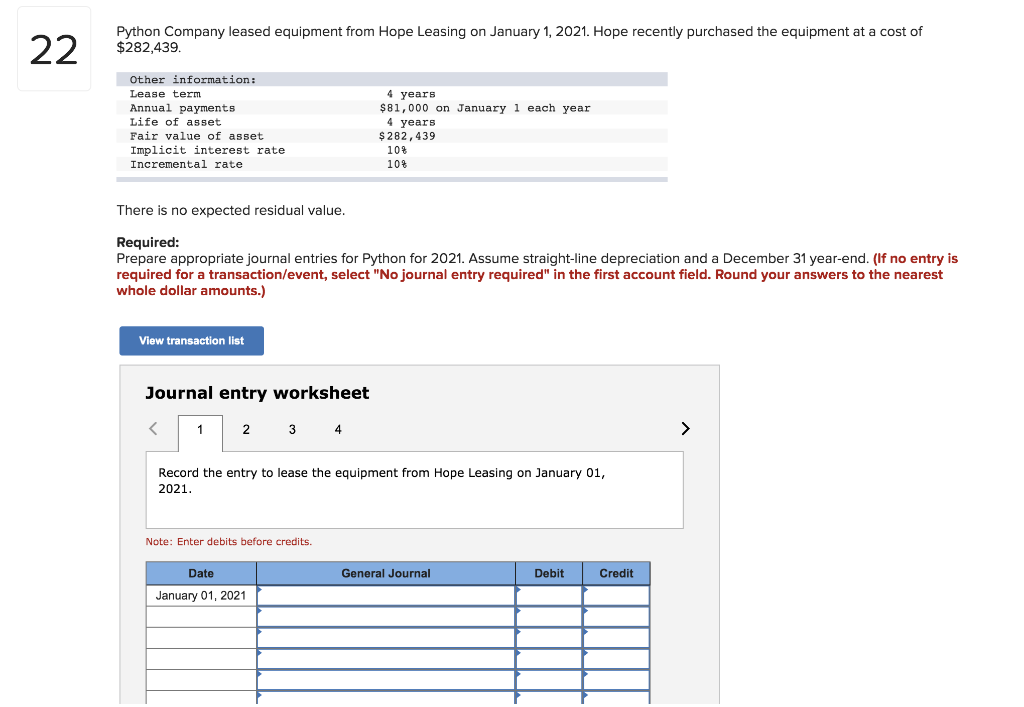Click the View transaction list button
The image size is (1024, 707).
pyautogui.click(x=191, y=340)
